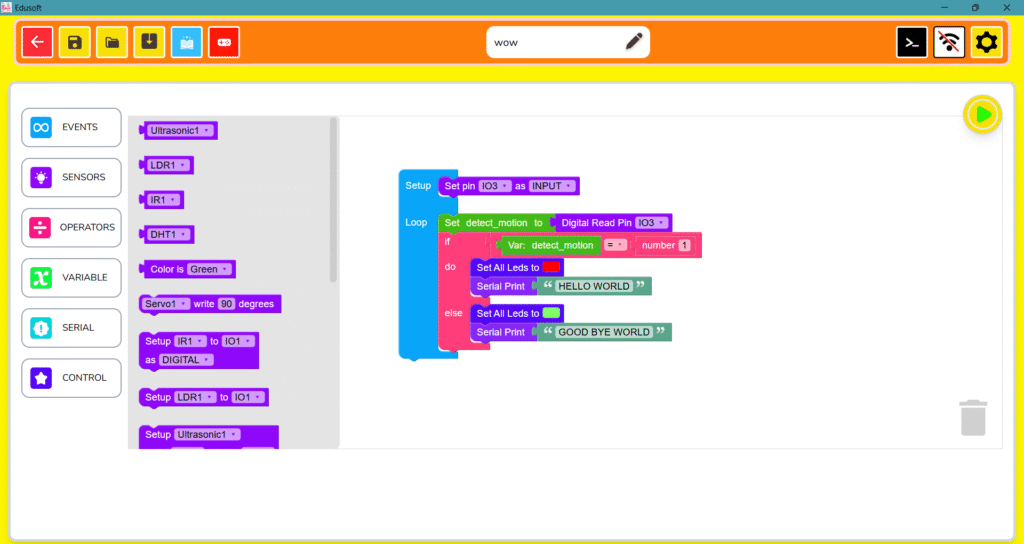Open the OPERATORS block category

71,228
